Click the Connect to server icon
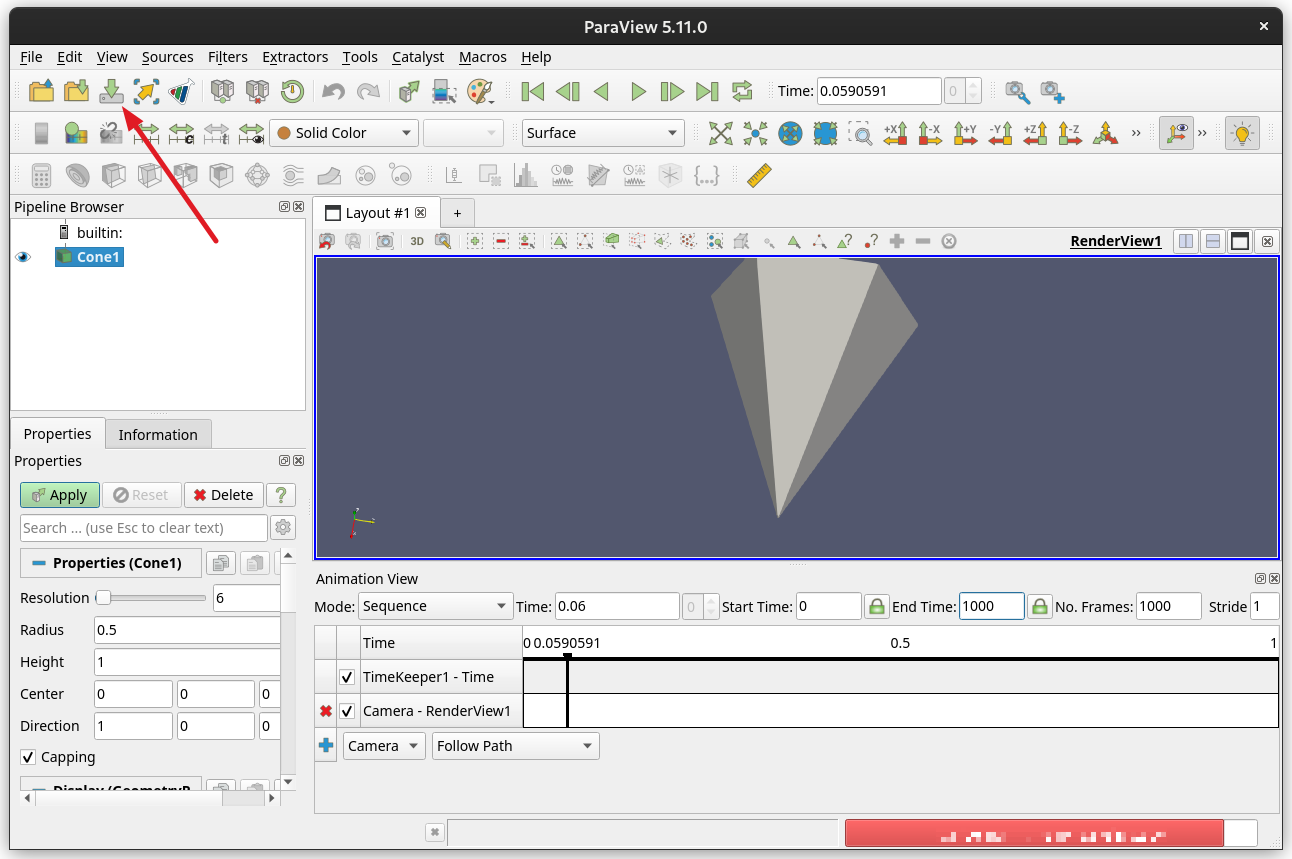 (222, 92)
